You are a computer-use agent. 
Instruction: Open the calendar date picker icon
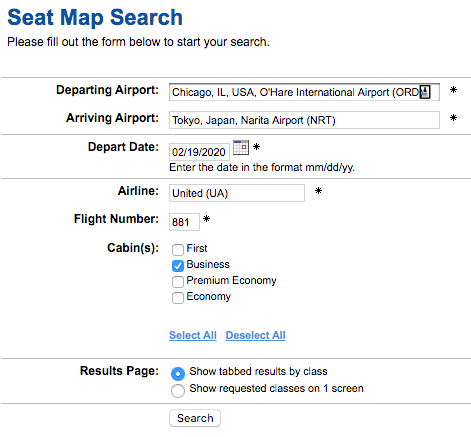241,147
